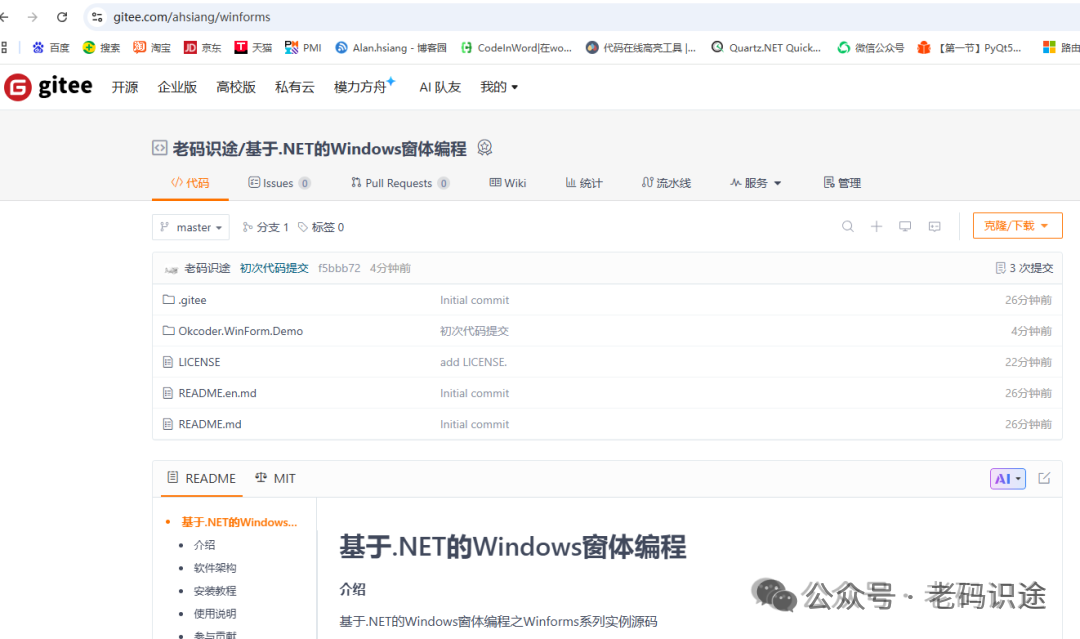
Task: Open commit message 初次代码提交 link
Action: 274,268
